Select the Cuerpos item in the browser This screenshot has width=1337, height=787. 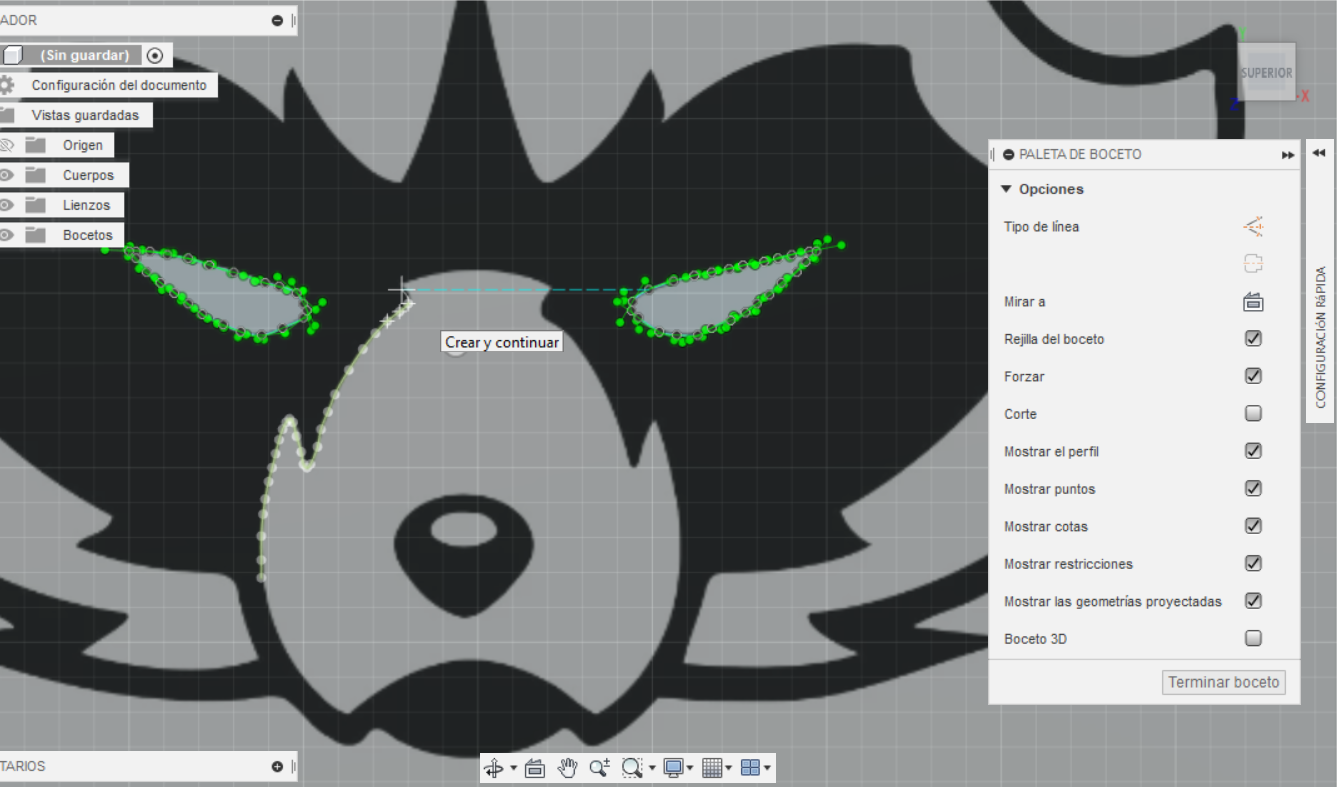click(88, 175)
